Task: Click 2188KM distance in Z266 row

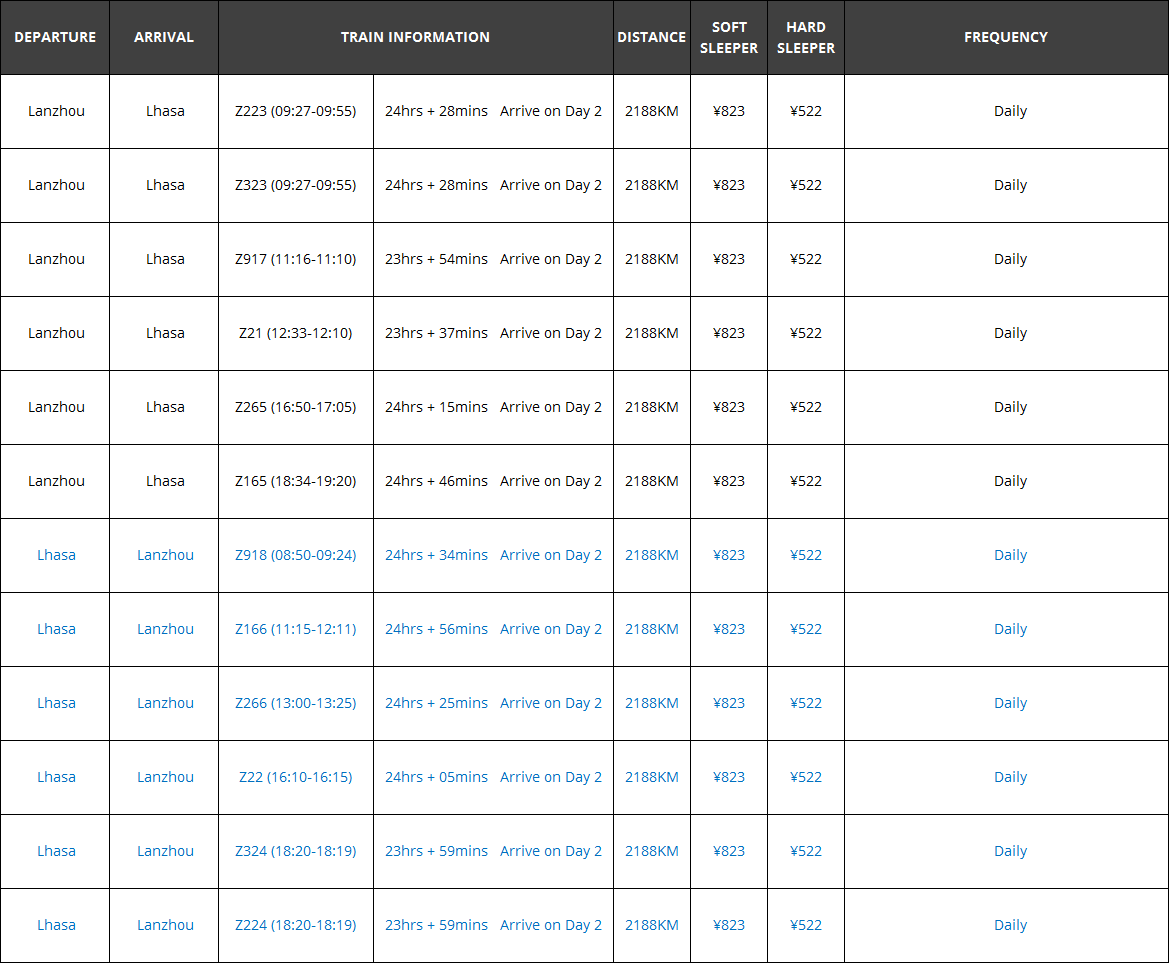Action: pos(652,703)
